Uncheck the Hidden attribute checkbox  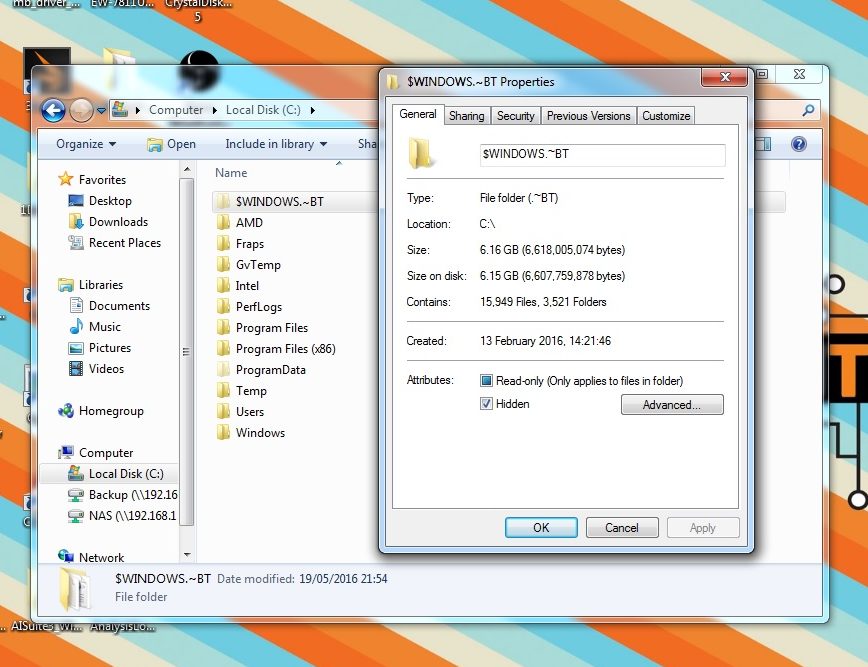[x=487, y=404]
